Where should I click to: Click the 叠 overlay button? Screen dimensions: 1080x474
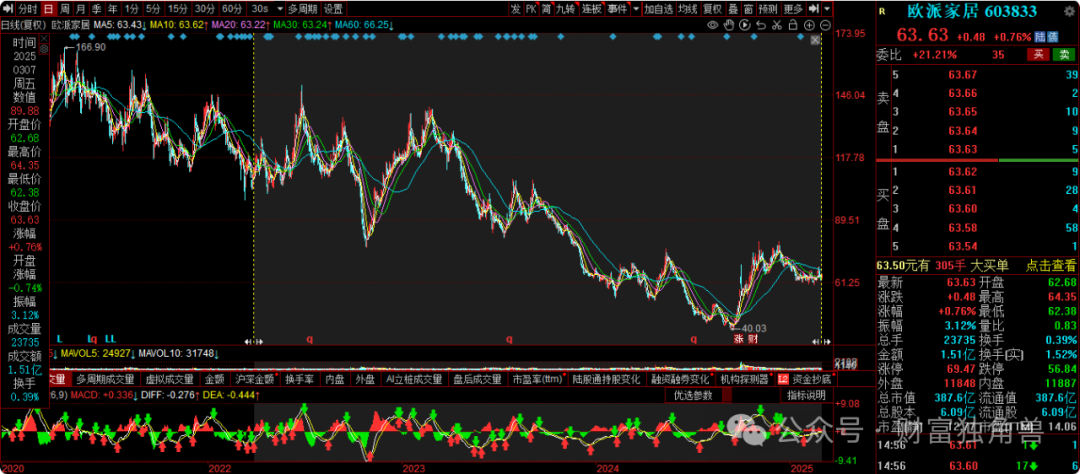click(x=733, y=9)
